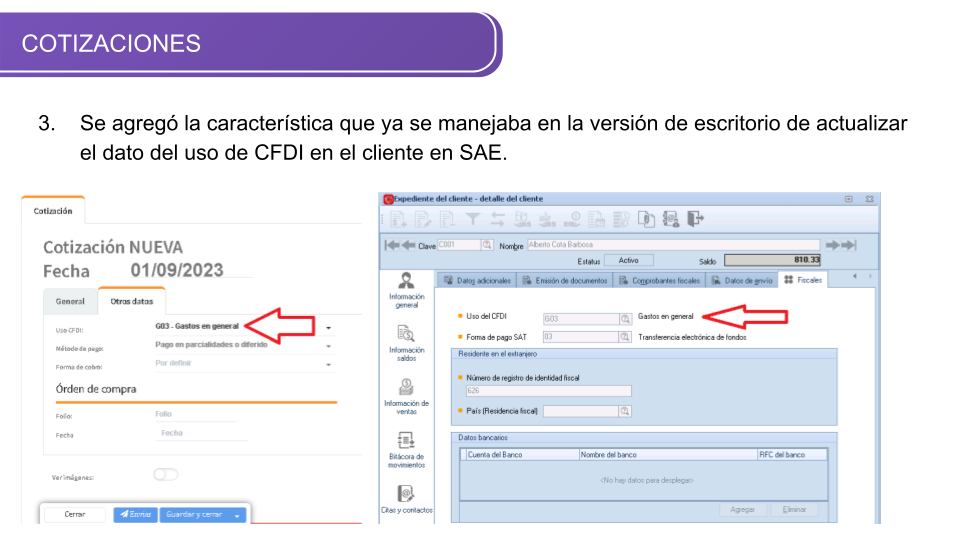The height and width of the screenshot is (540, 960).
Task: Open Información general sidebar section
Action: [x=407, y=290]
